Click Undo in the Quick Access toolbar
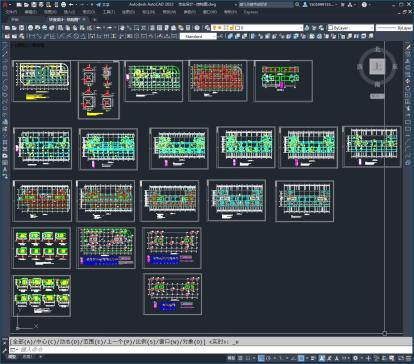 [71, 5]
